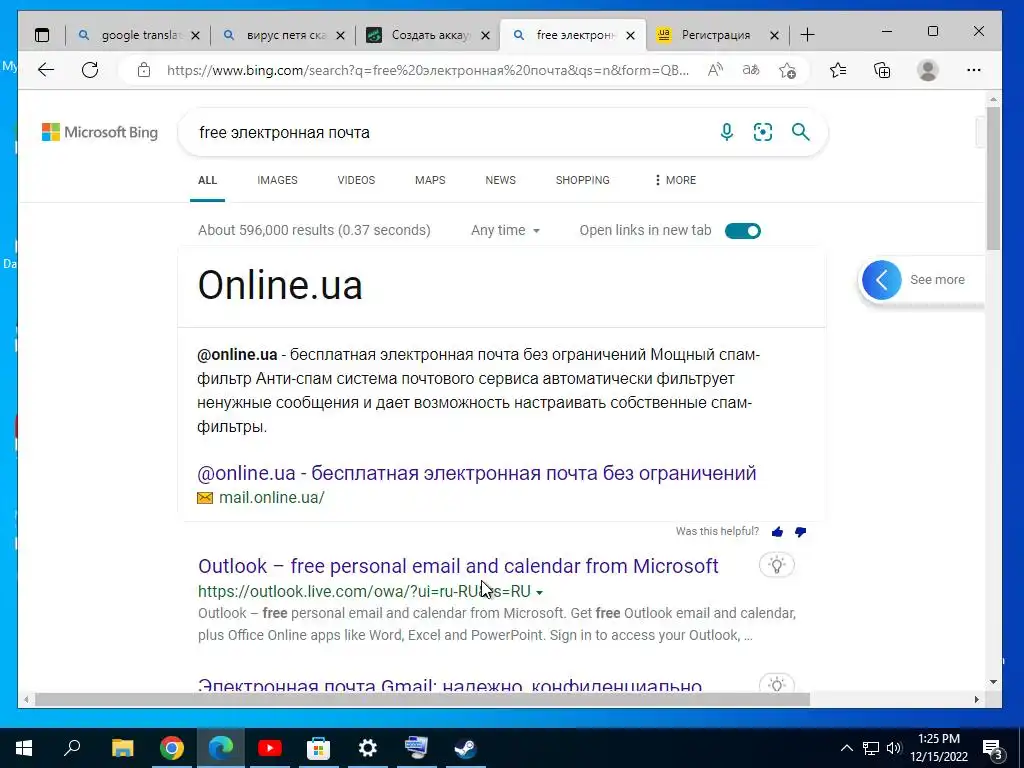The image size is (1024, 768).
Task: Open the taskbar clock showing 1:25 PM
Action: [939, 748]
